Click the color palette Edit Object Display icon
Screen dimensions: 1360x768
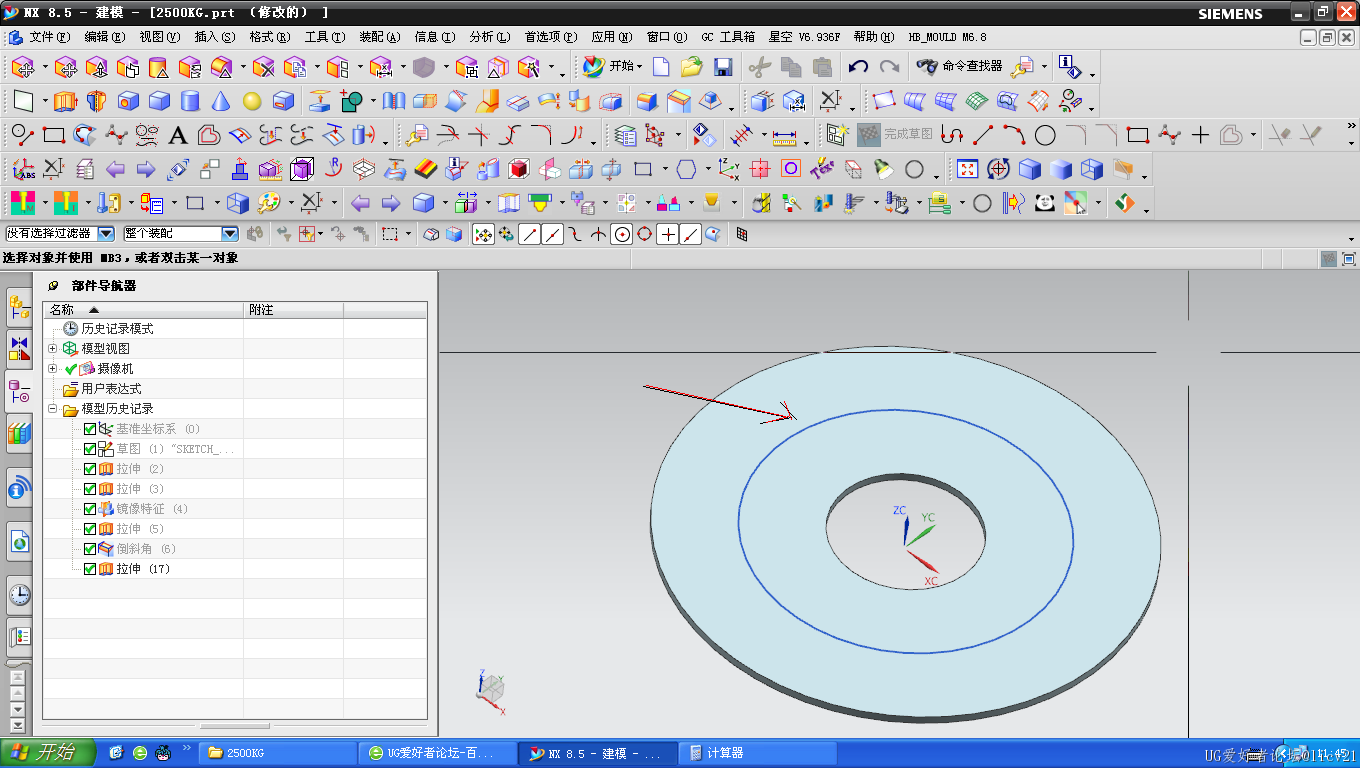click(x=269, y=203)
